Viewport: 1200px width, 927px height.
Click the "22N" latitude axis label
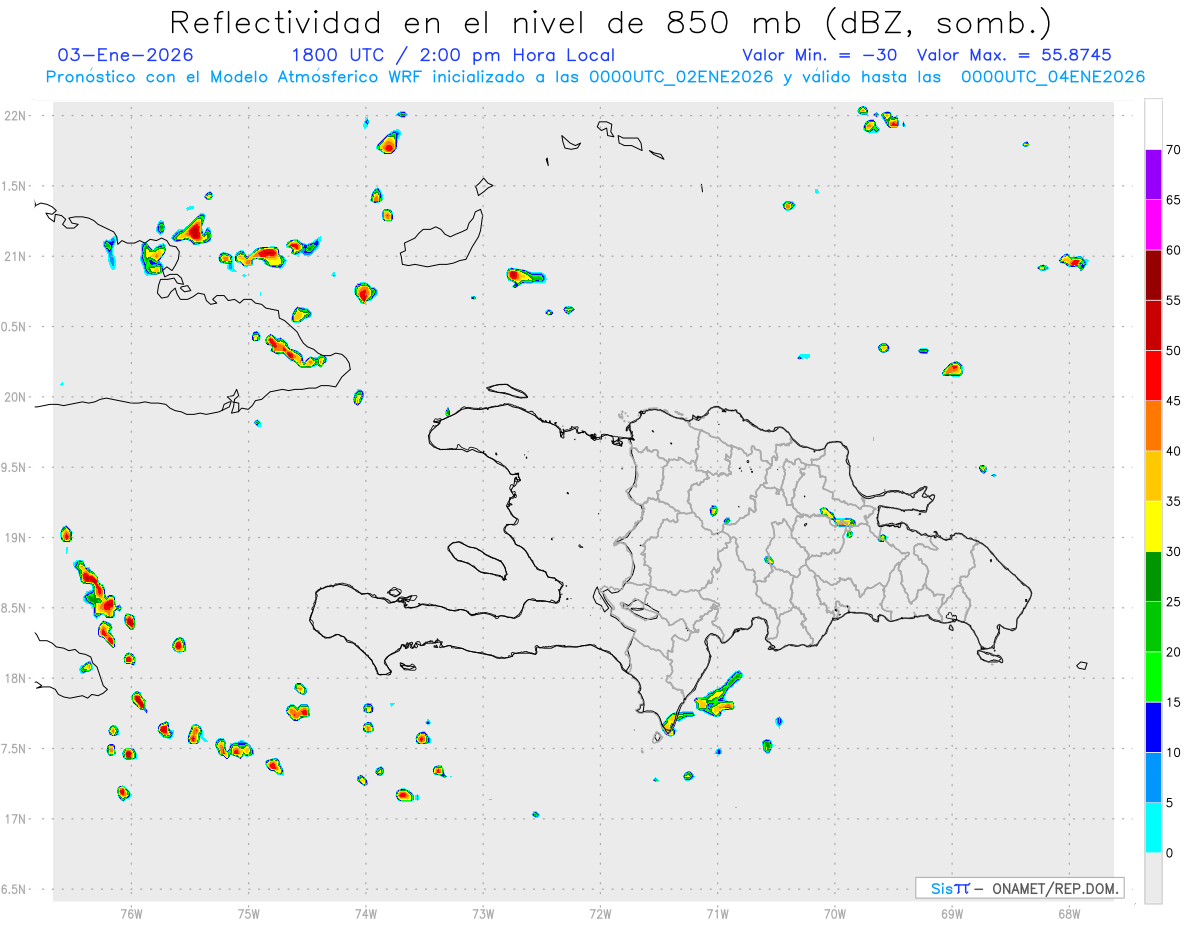pos(15,116)
